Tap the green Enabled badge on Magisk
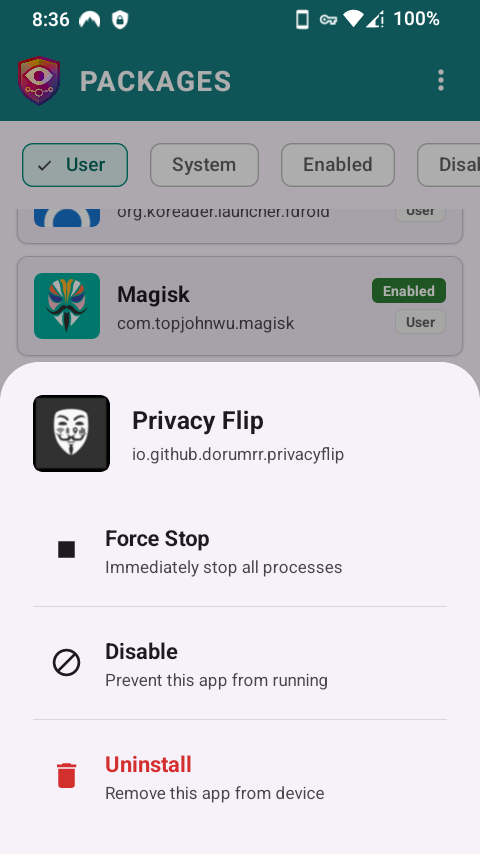 [x=409, y=291]
